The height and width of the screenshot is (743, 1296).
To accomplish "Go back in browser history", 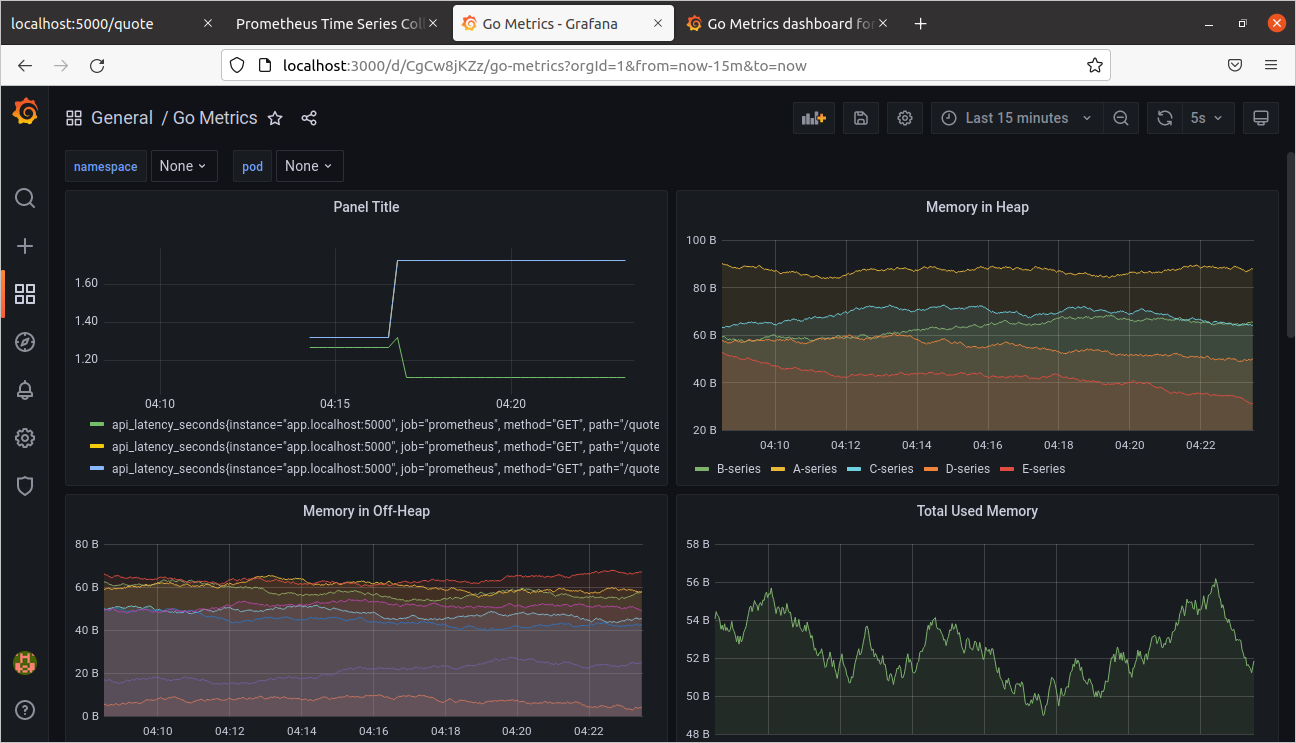I will (25, 65).
